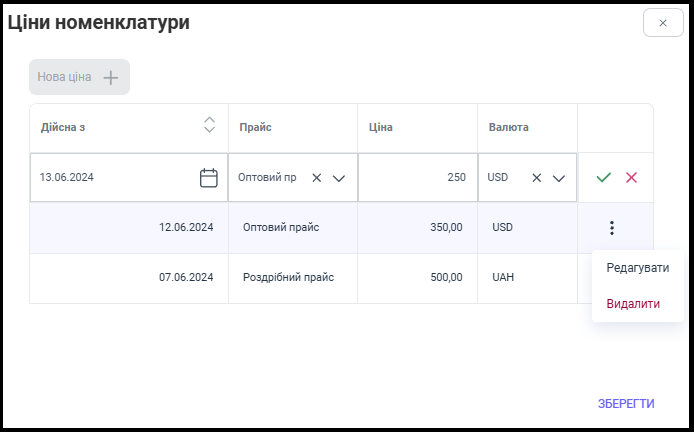This screenshot has width=694, height=432.
Task: Close the Ціни номенклатури dialog
Action: point(663,23)
